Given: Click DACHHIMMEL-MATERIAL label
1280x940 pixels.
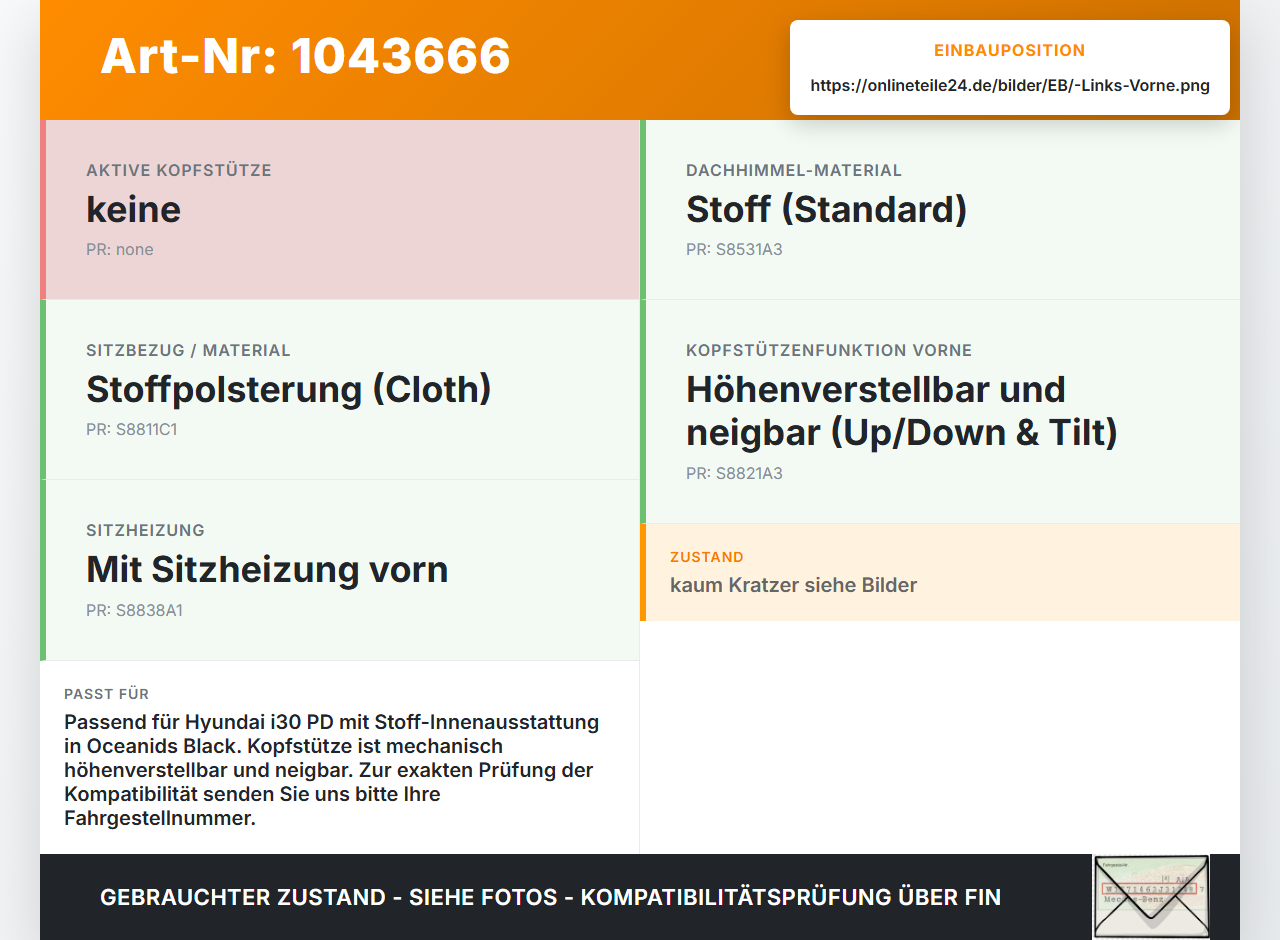Looking at the screenshot, I should (794, 170).
